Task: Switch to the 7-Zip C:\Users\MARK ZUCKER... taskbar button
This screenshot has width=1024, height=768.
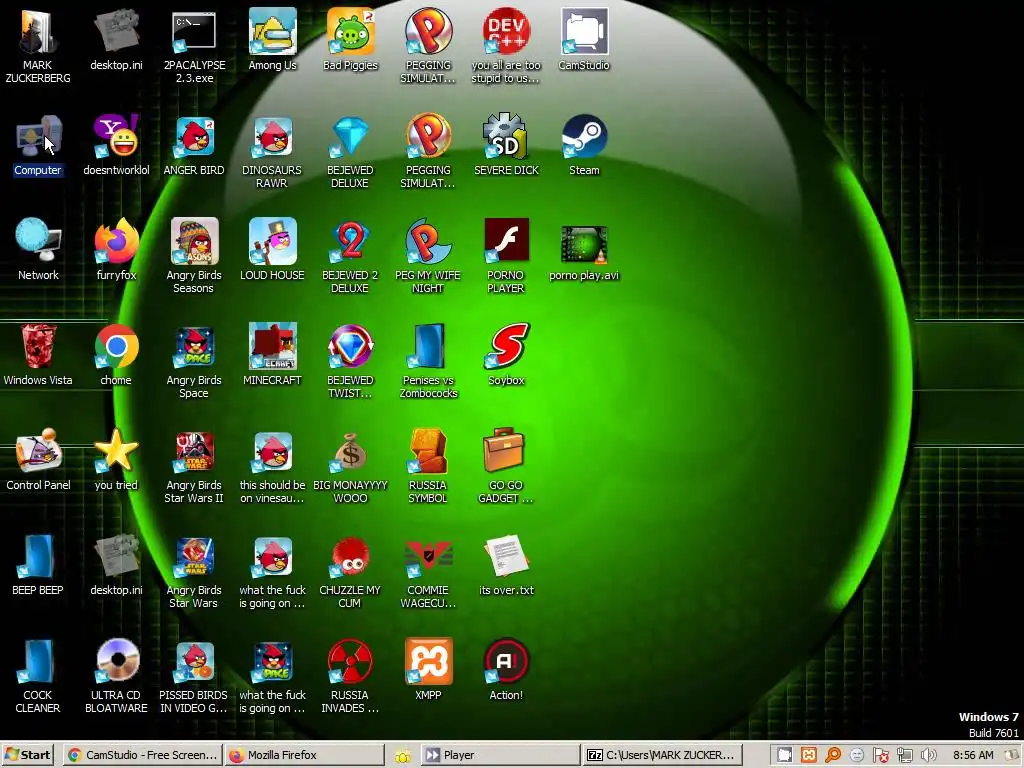Action: pyautogui.click(x=663, y=755)
